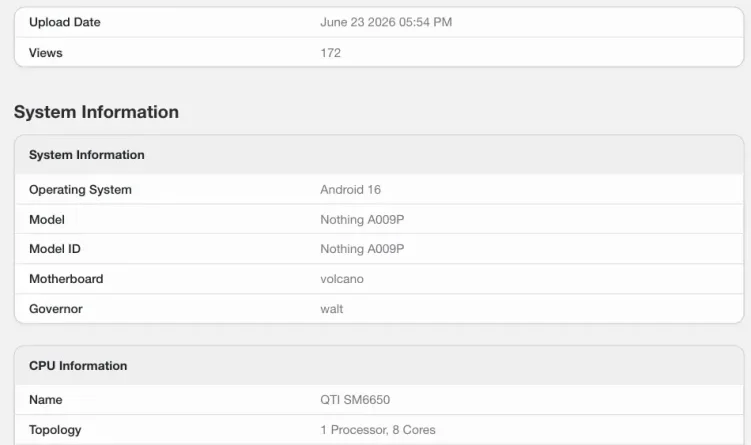Screen dimensions: 751x445
Task: Select the Model value Nothing A009P
Action: pyautogui.click(x=362, y=219)
